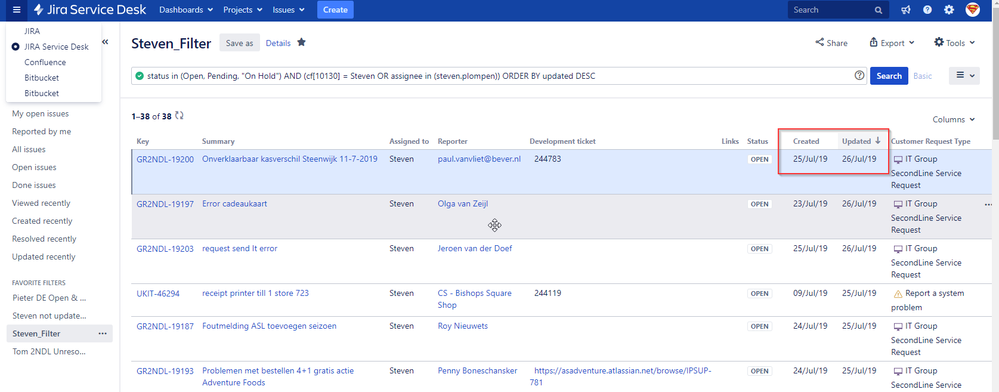Click the notifications megaphone icon
This screenshot has height=392, width=999.
(x=906, y=10)
